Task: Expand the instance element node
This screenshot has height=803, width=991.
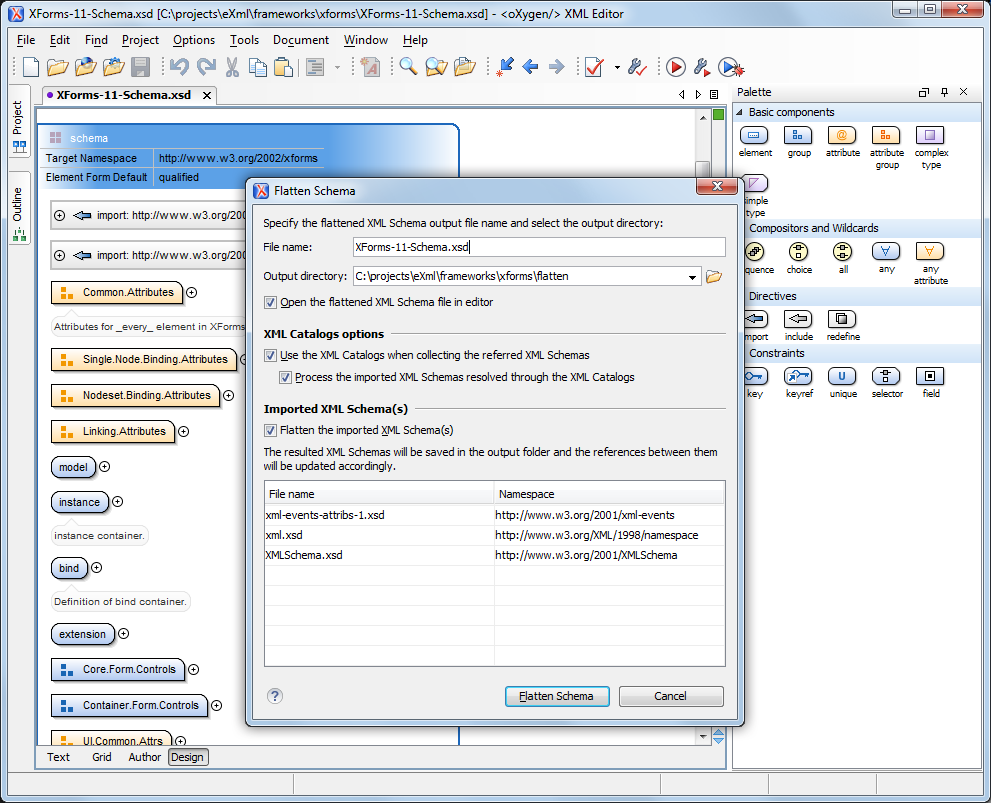Action: [x=118, y=502]
